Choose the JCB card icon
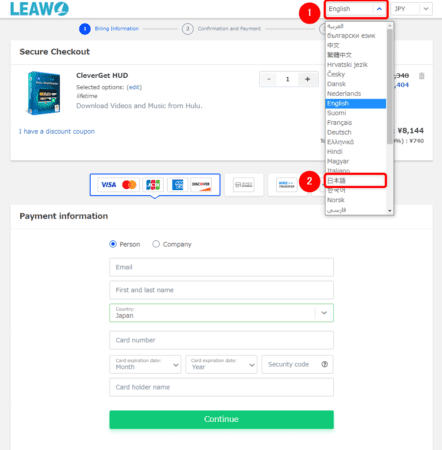This screenshot has height=450, width=442. pos(153,184)
